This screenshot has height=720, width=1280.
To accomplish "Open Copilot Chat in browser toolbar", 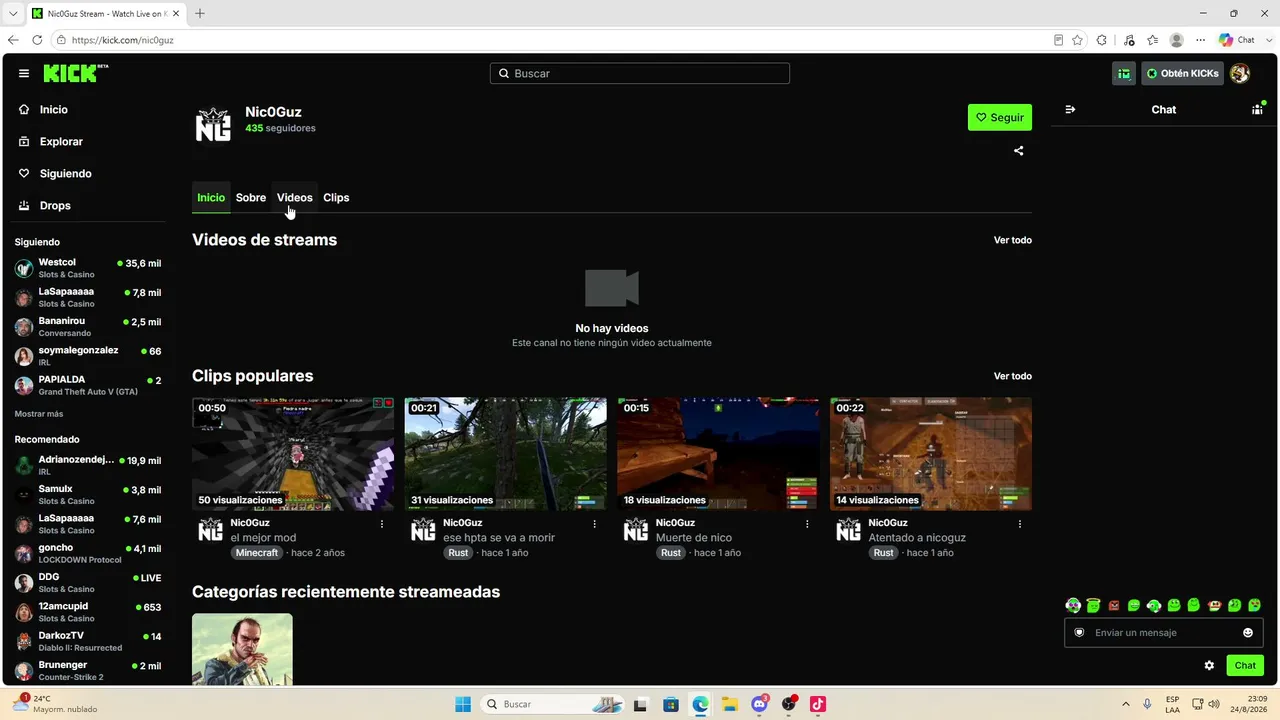I will [x=1236, y=40].
